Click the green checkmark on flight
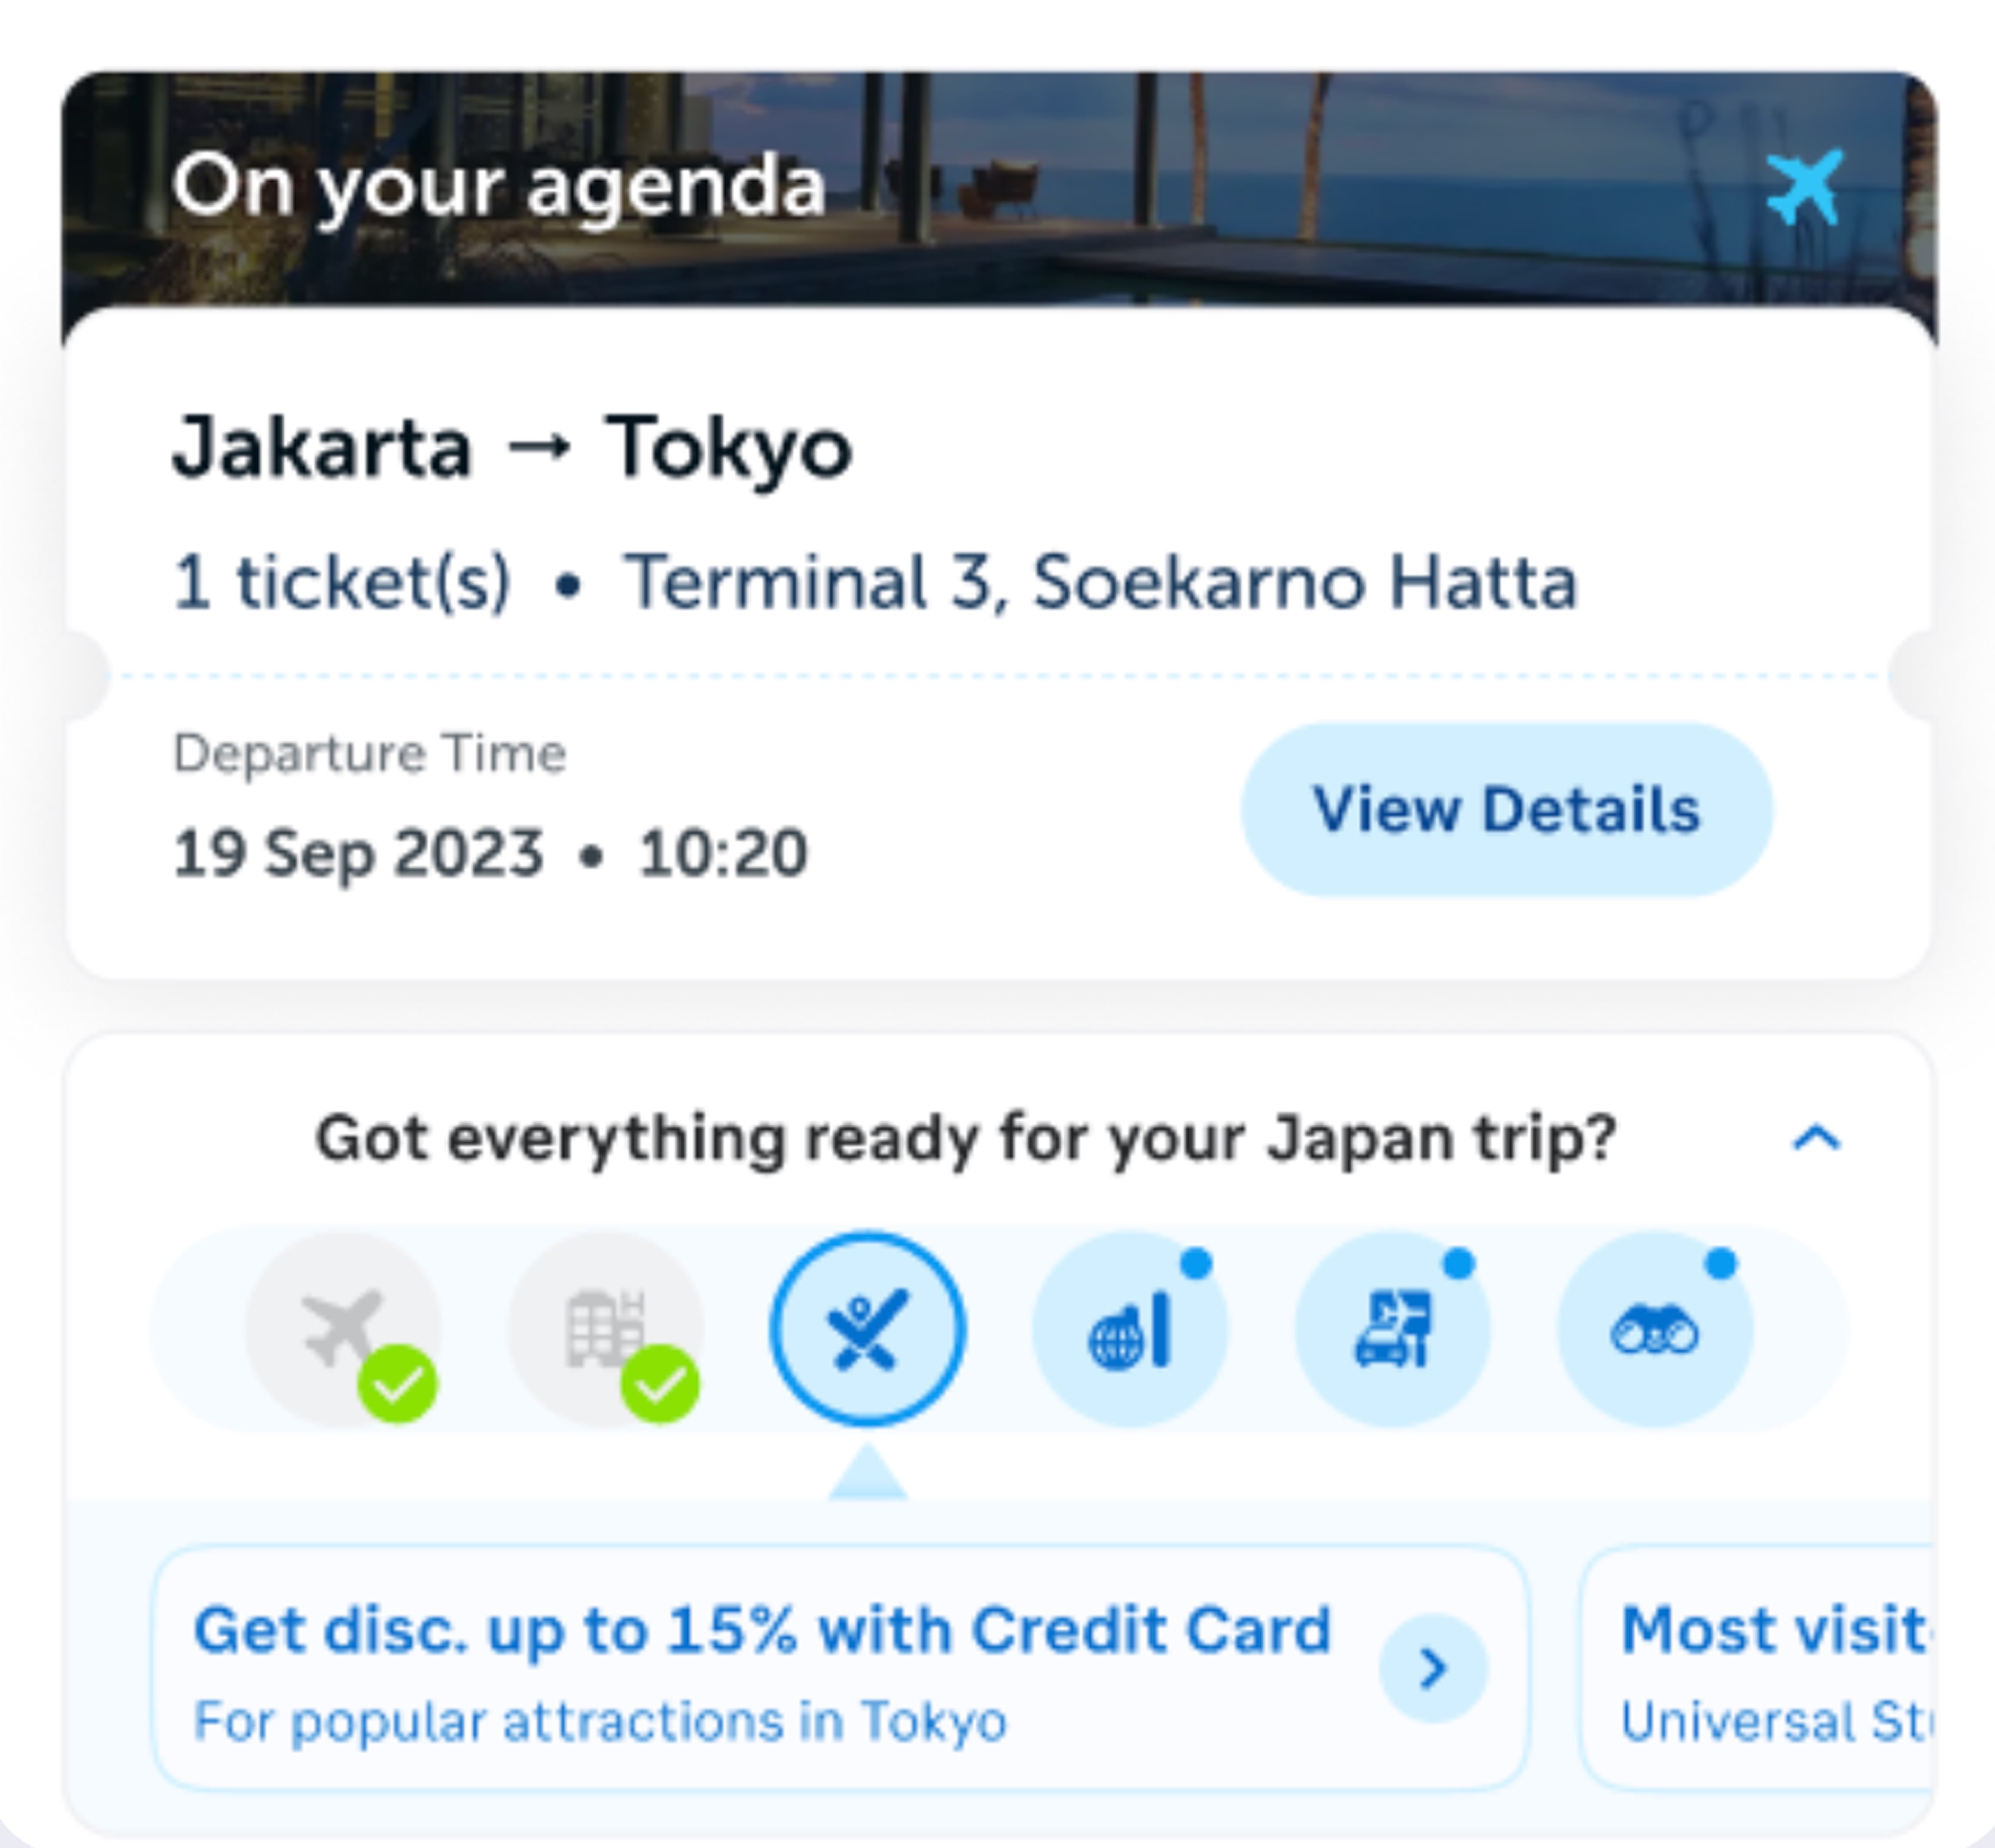The width and height of the screenshot is (1995, 1848). (x=397, y=1384)
